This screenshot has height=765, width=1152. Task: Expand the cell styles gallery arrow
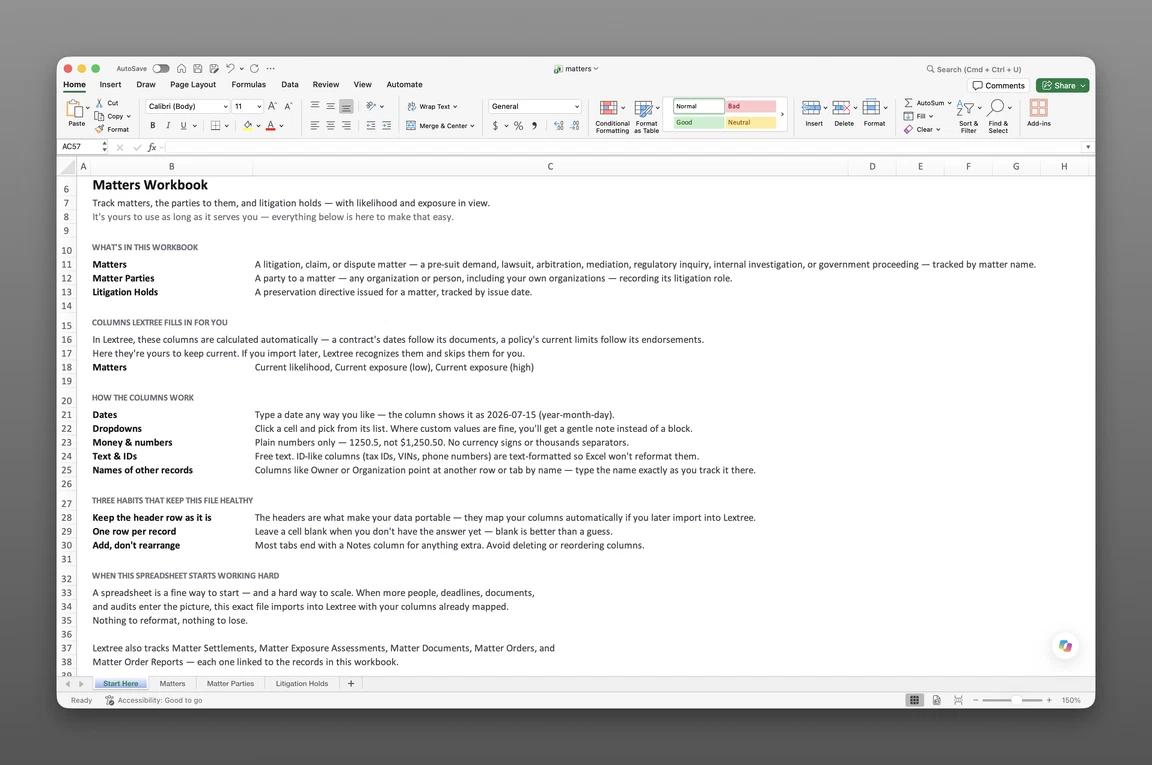pyautogui.click(x=782, y=114)
